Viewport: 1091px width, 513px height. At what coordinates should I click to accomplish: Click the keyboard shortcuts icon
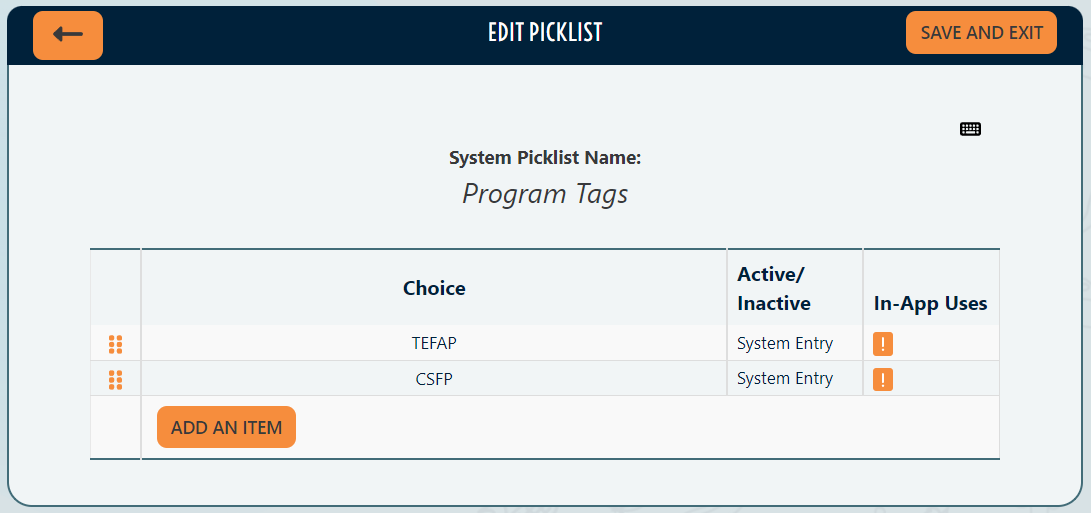tap(970, 129)
